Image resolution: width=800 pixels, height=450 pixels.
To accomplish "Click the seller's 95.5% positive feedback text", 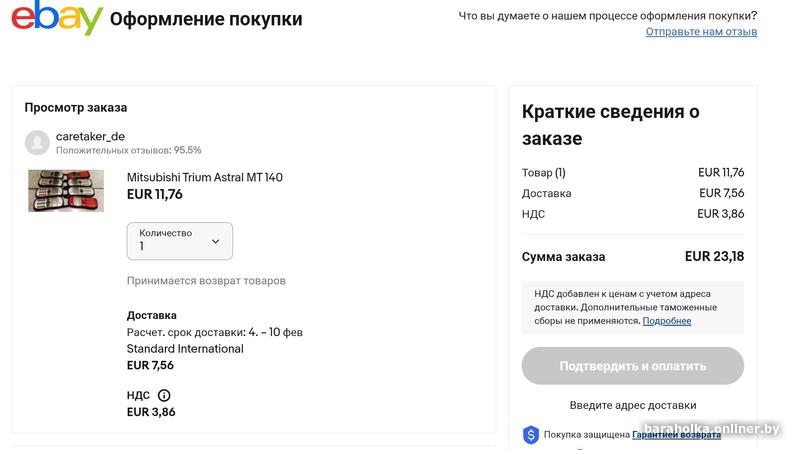I will 129,150.
